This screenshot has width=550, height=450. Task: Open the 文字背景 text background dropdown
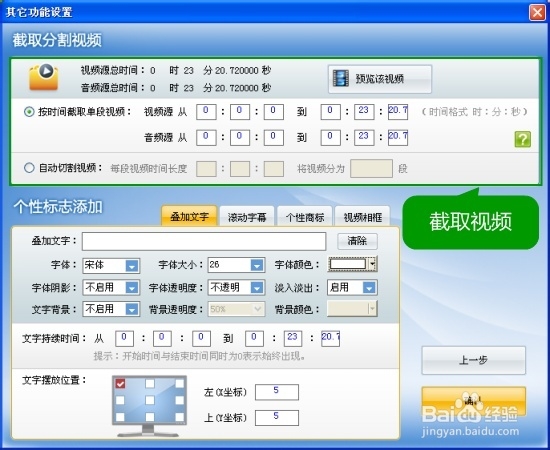(x=132, y=309)
